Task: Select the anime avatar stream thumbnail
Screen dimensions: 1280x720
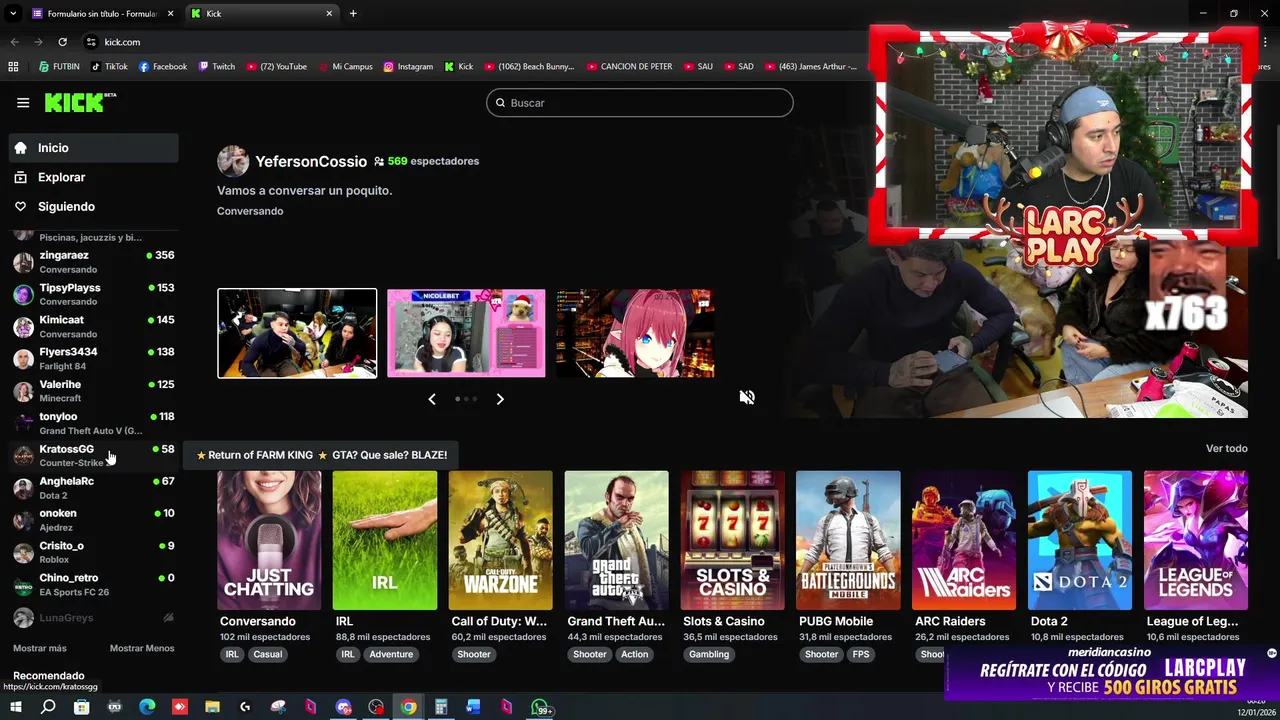Action: pos(635,333)
